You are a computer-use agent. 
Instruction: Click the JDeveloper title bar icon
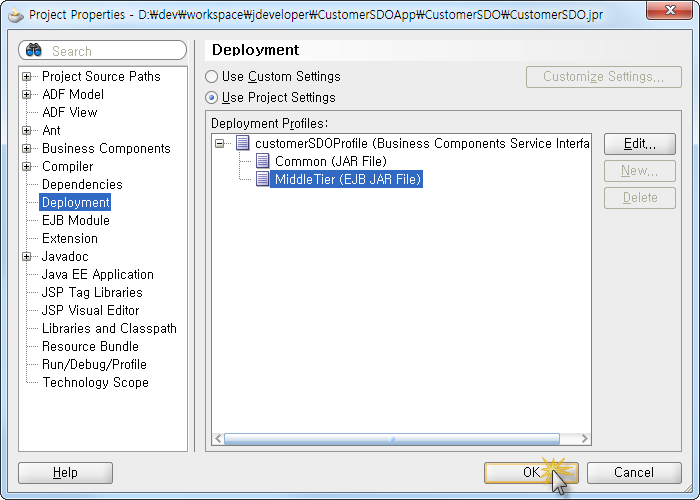[16, 16]
